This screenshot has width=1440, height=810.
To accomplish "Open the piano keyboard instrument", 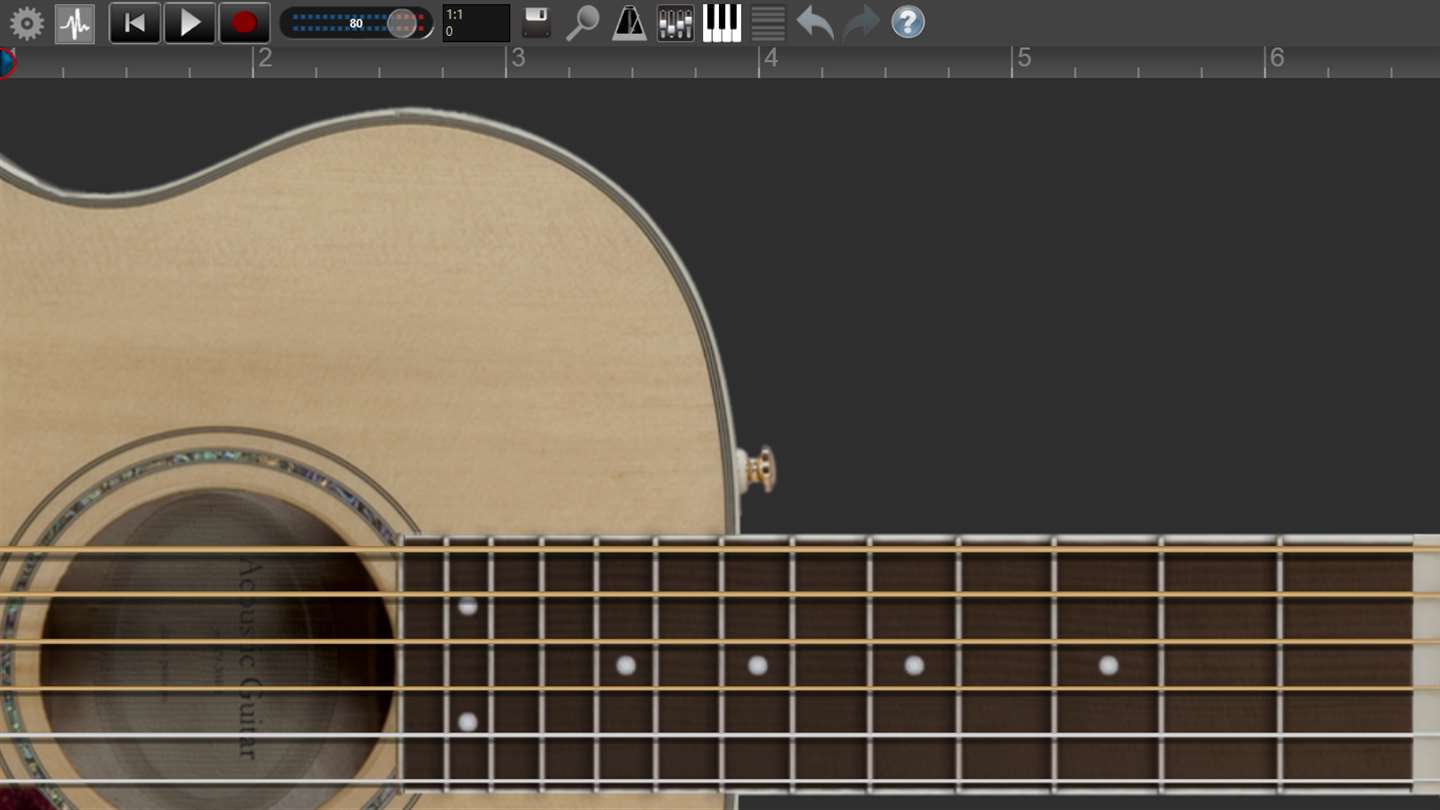I will click(722, 23).
